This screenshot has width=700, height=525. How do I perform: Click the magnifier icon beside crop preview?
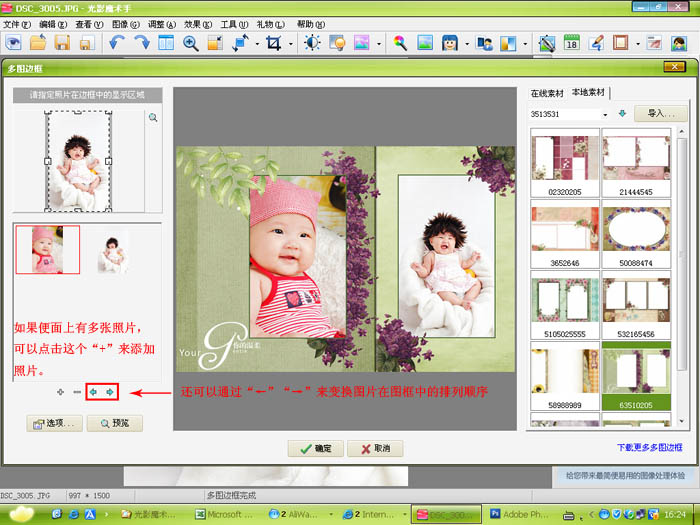pyautogui.click(x=153, y=117)
